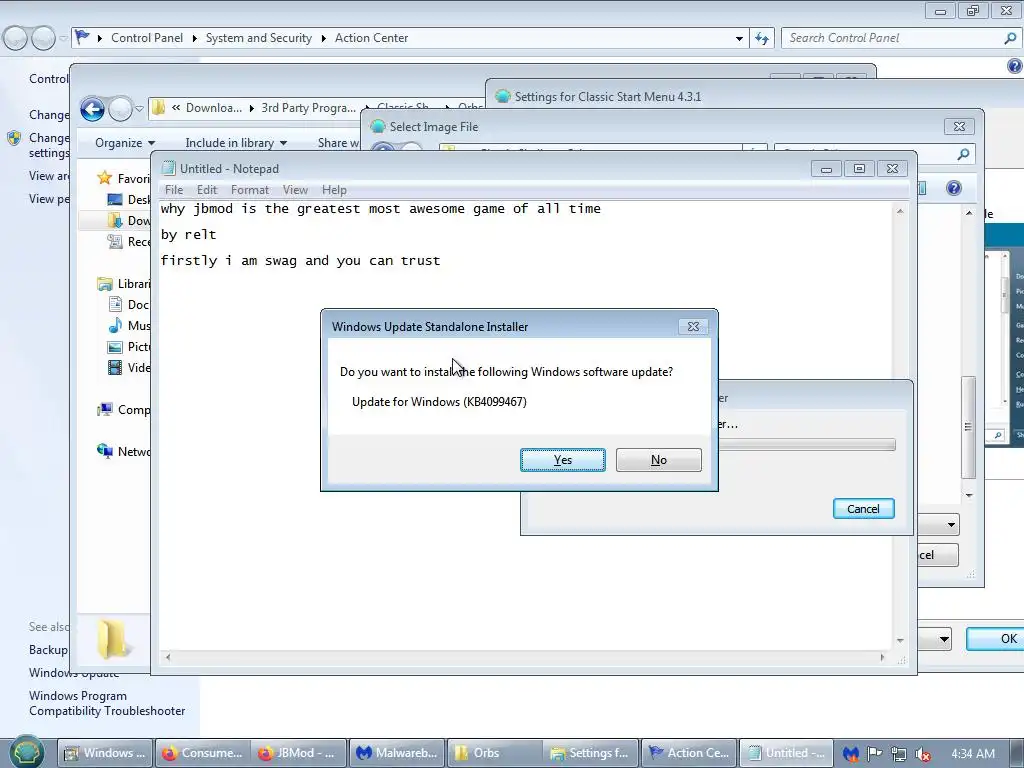1024x768 pixels.
Task: Open Control Panel help icon
Action: 1015,66
